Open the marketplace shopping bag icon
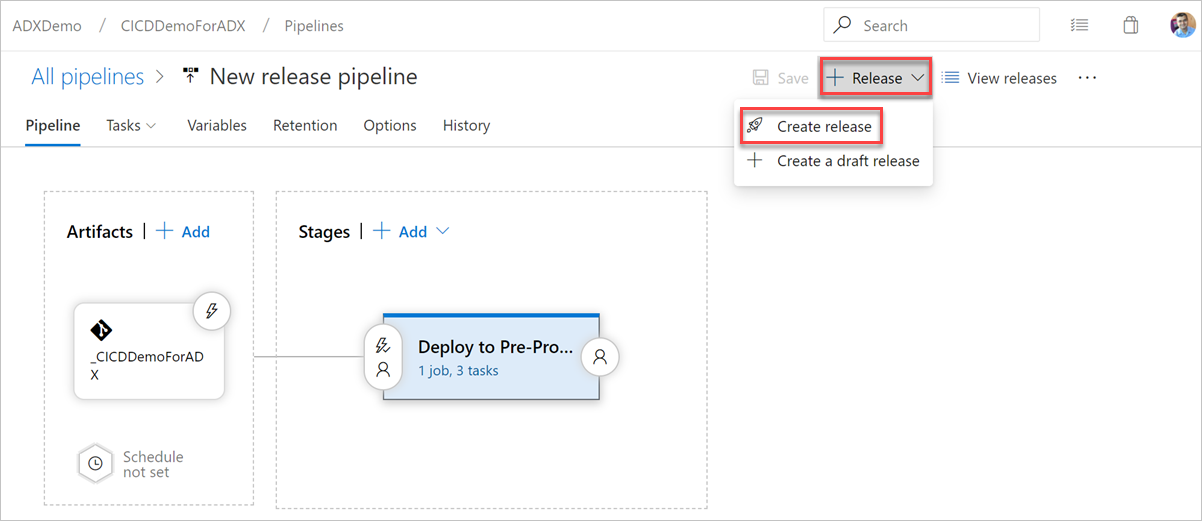The image size is (1202, 521). coord(1131,26)
